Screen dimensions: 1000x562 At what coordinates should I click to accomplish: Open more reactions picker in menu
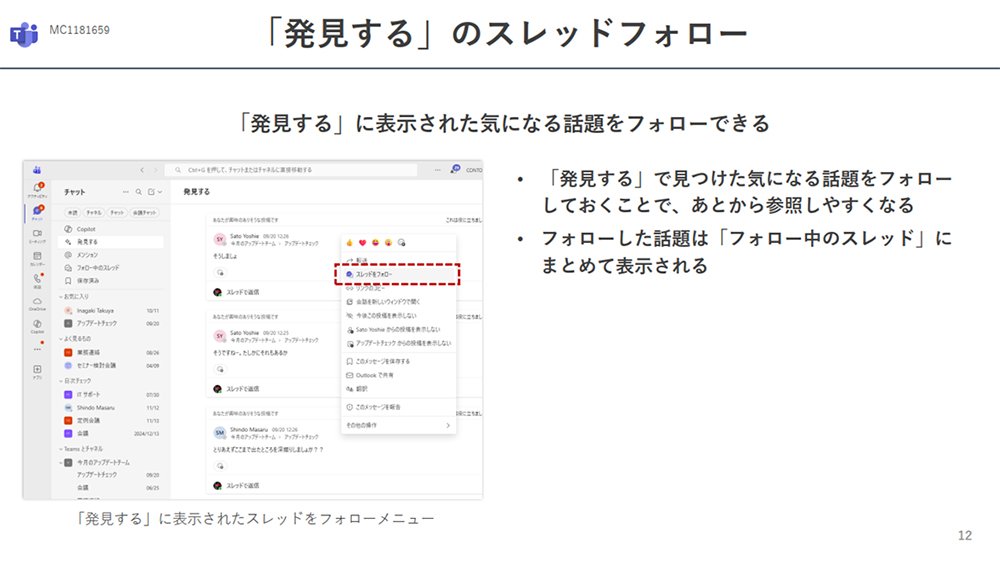[x=401, y=242]
